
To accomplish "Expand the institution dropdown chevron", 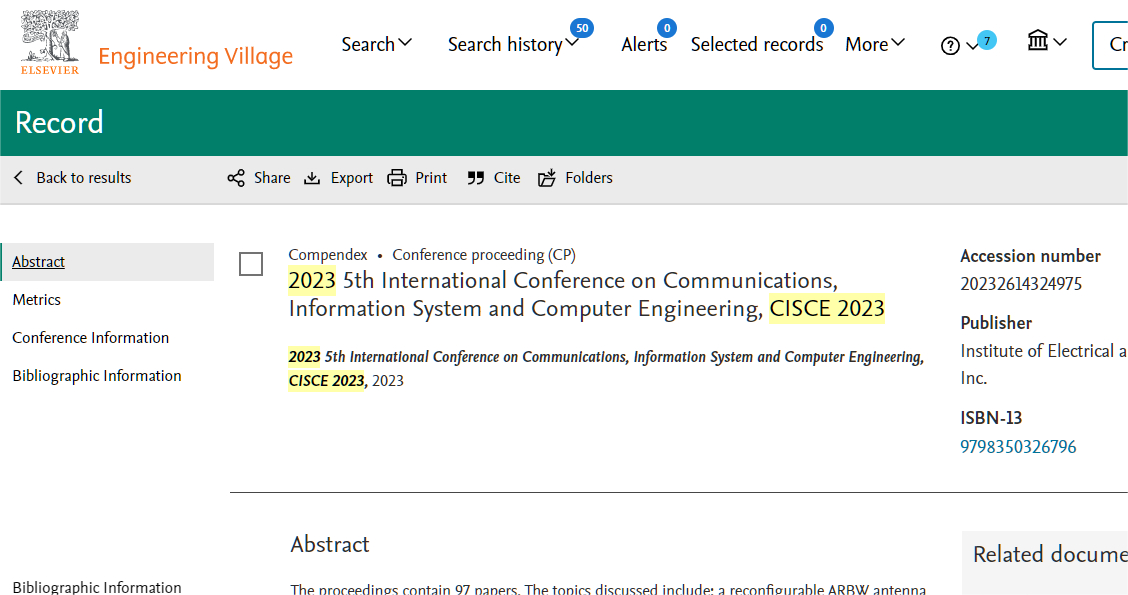I will pos(1060,42).
